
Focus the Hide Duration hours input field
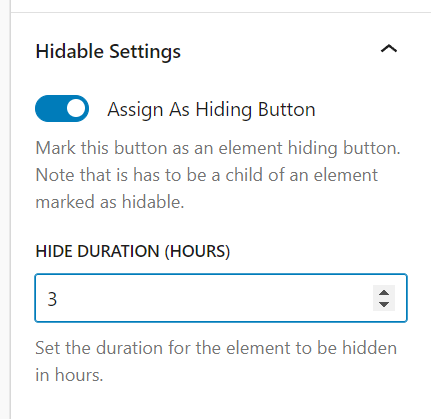pos(221,298)
